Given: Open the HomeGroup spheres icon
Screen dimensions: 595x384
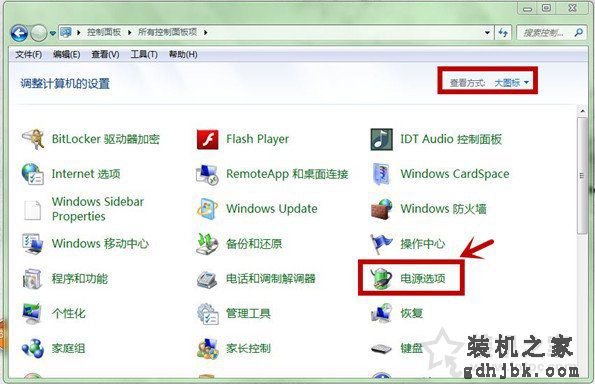Looking at the screenshot, I should [x=33, y=348].
